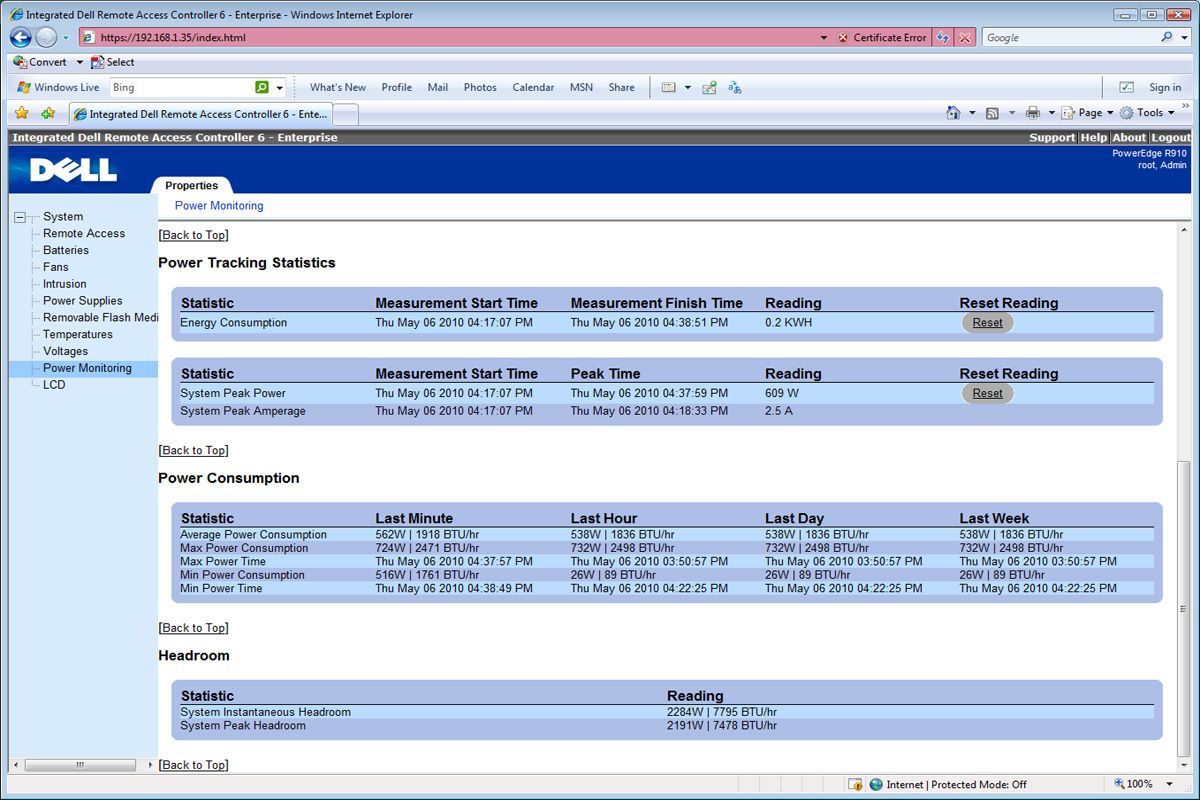The height and width of the screenshot is (800, 1200).
Task: Click Share in Windows Live toolbar
Action: click(x=622, y=87)
